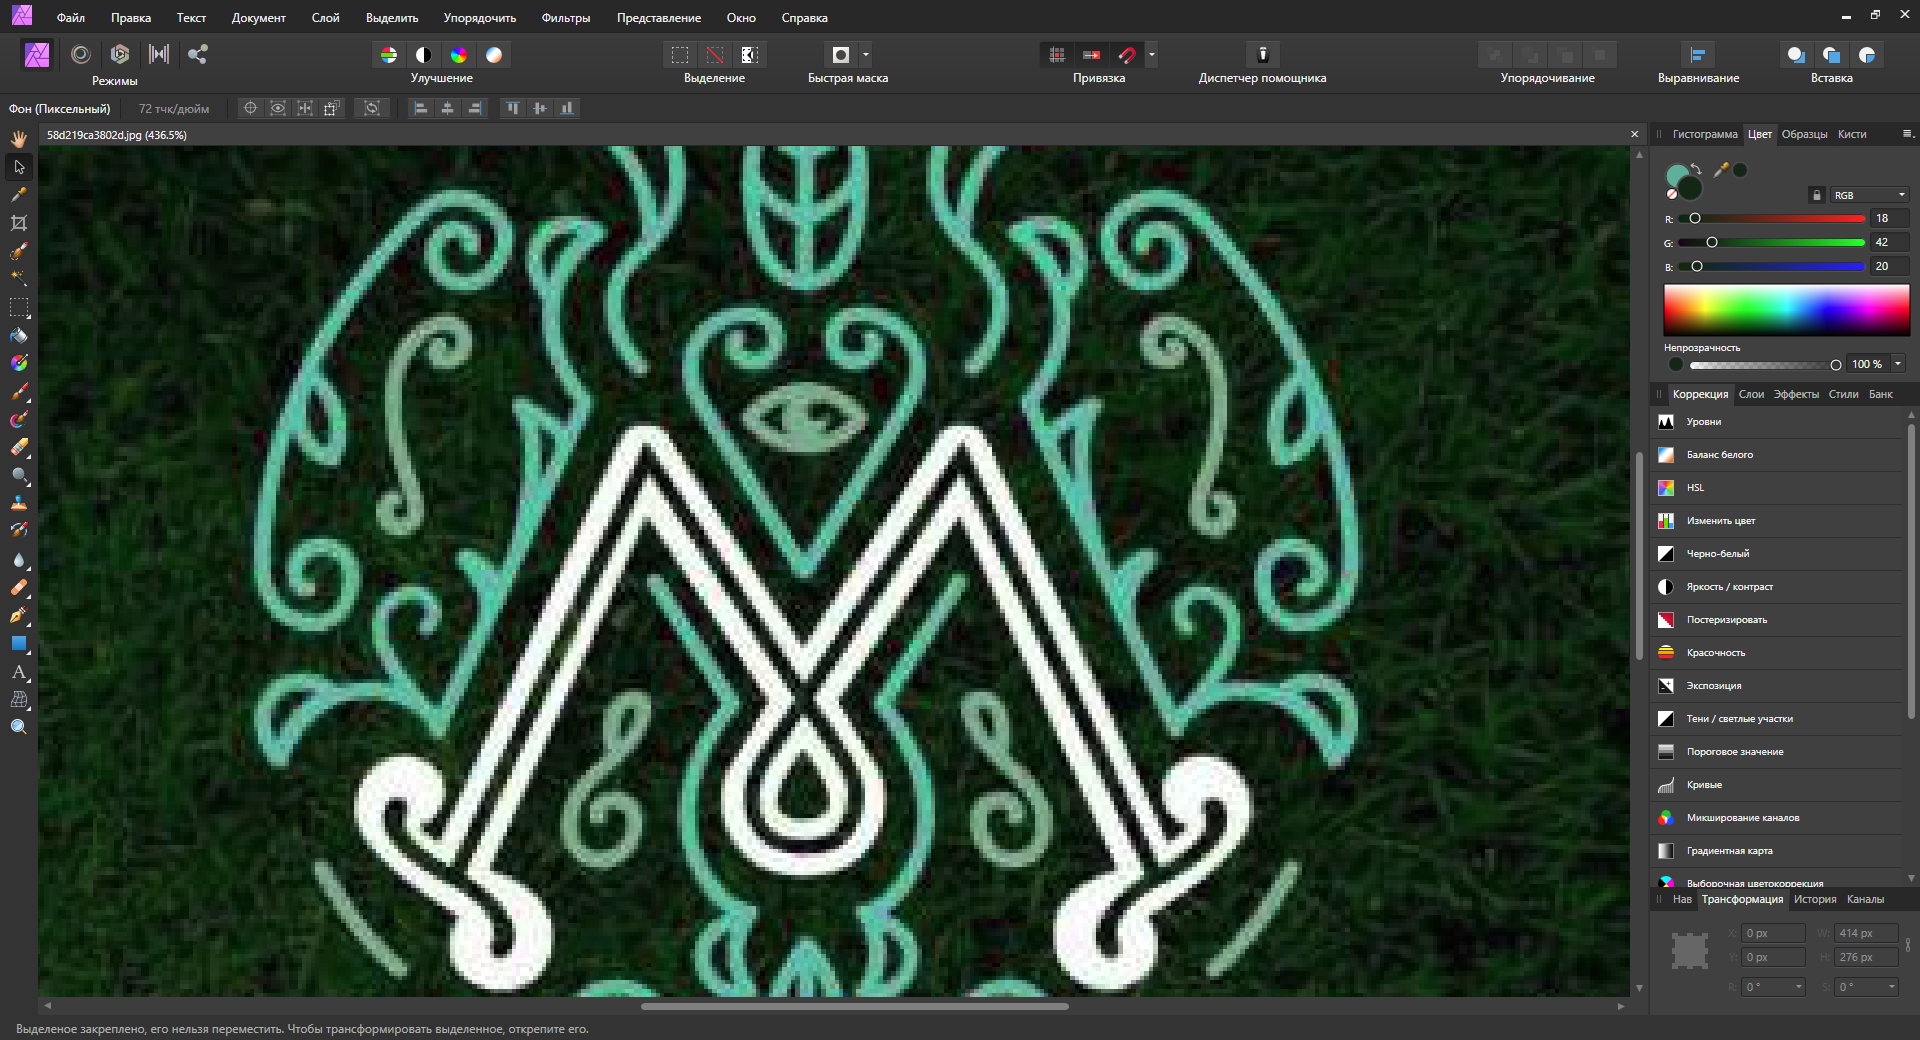The height and width of the screenshot is (1040, 1920).
Task: Apply Auto Contrast half-circle icon
Action: 424,55
